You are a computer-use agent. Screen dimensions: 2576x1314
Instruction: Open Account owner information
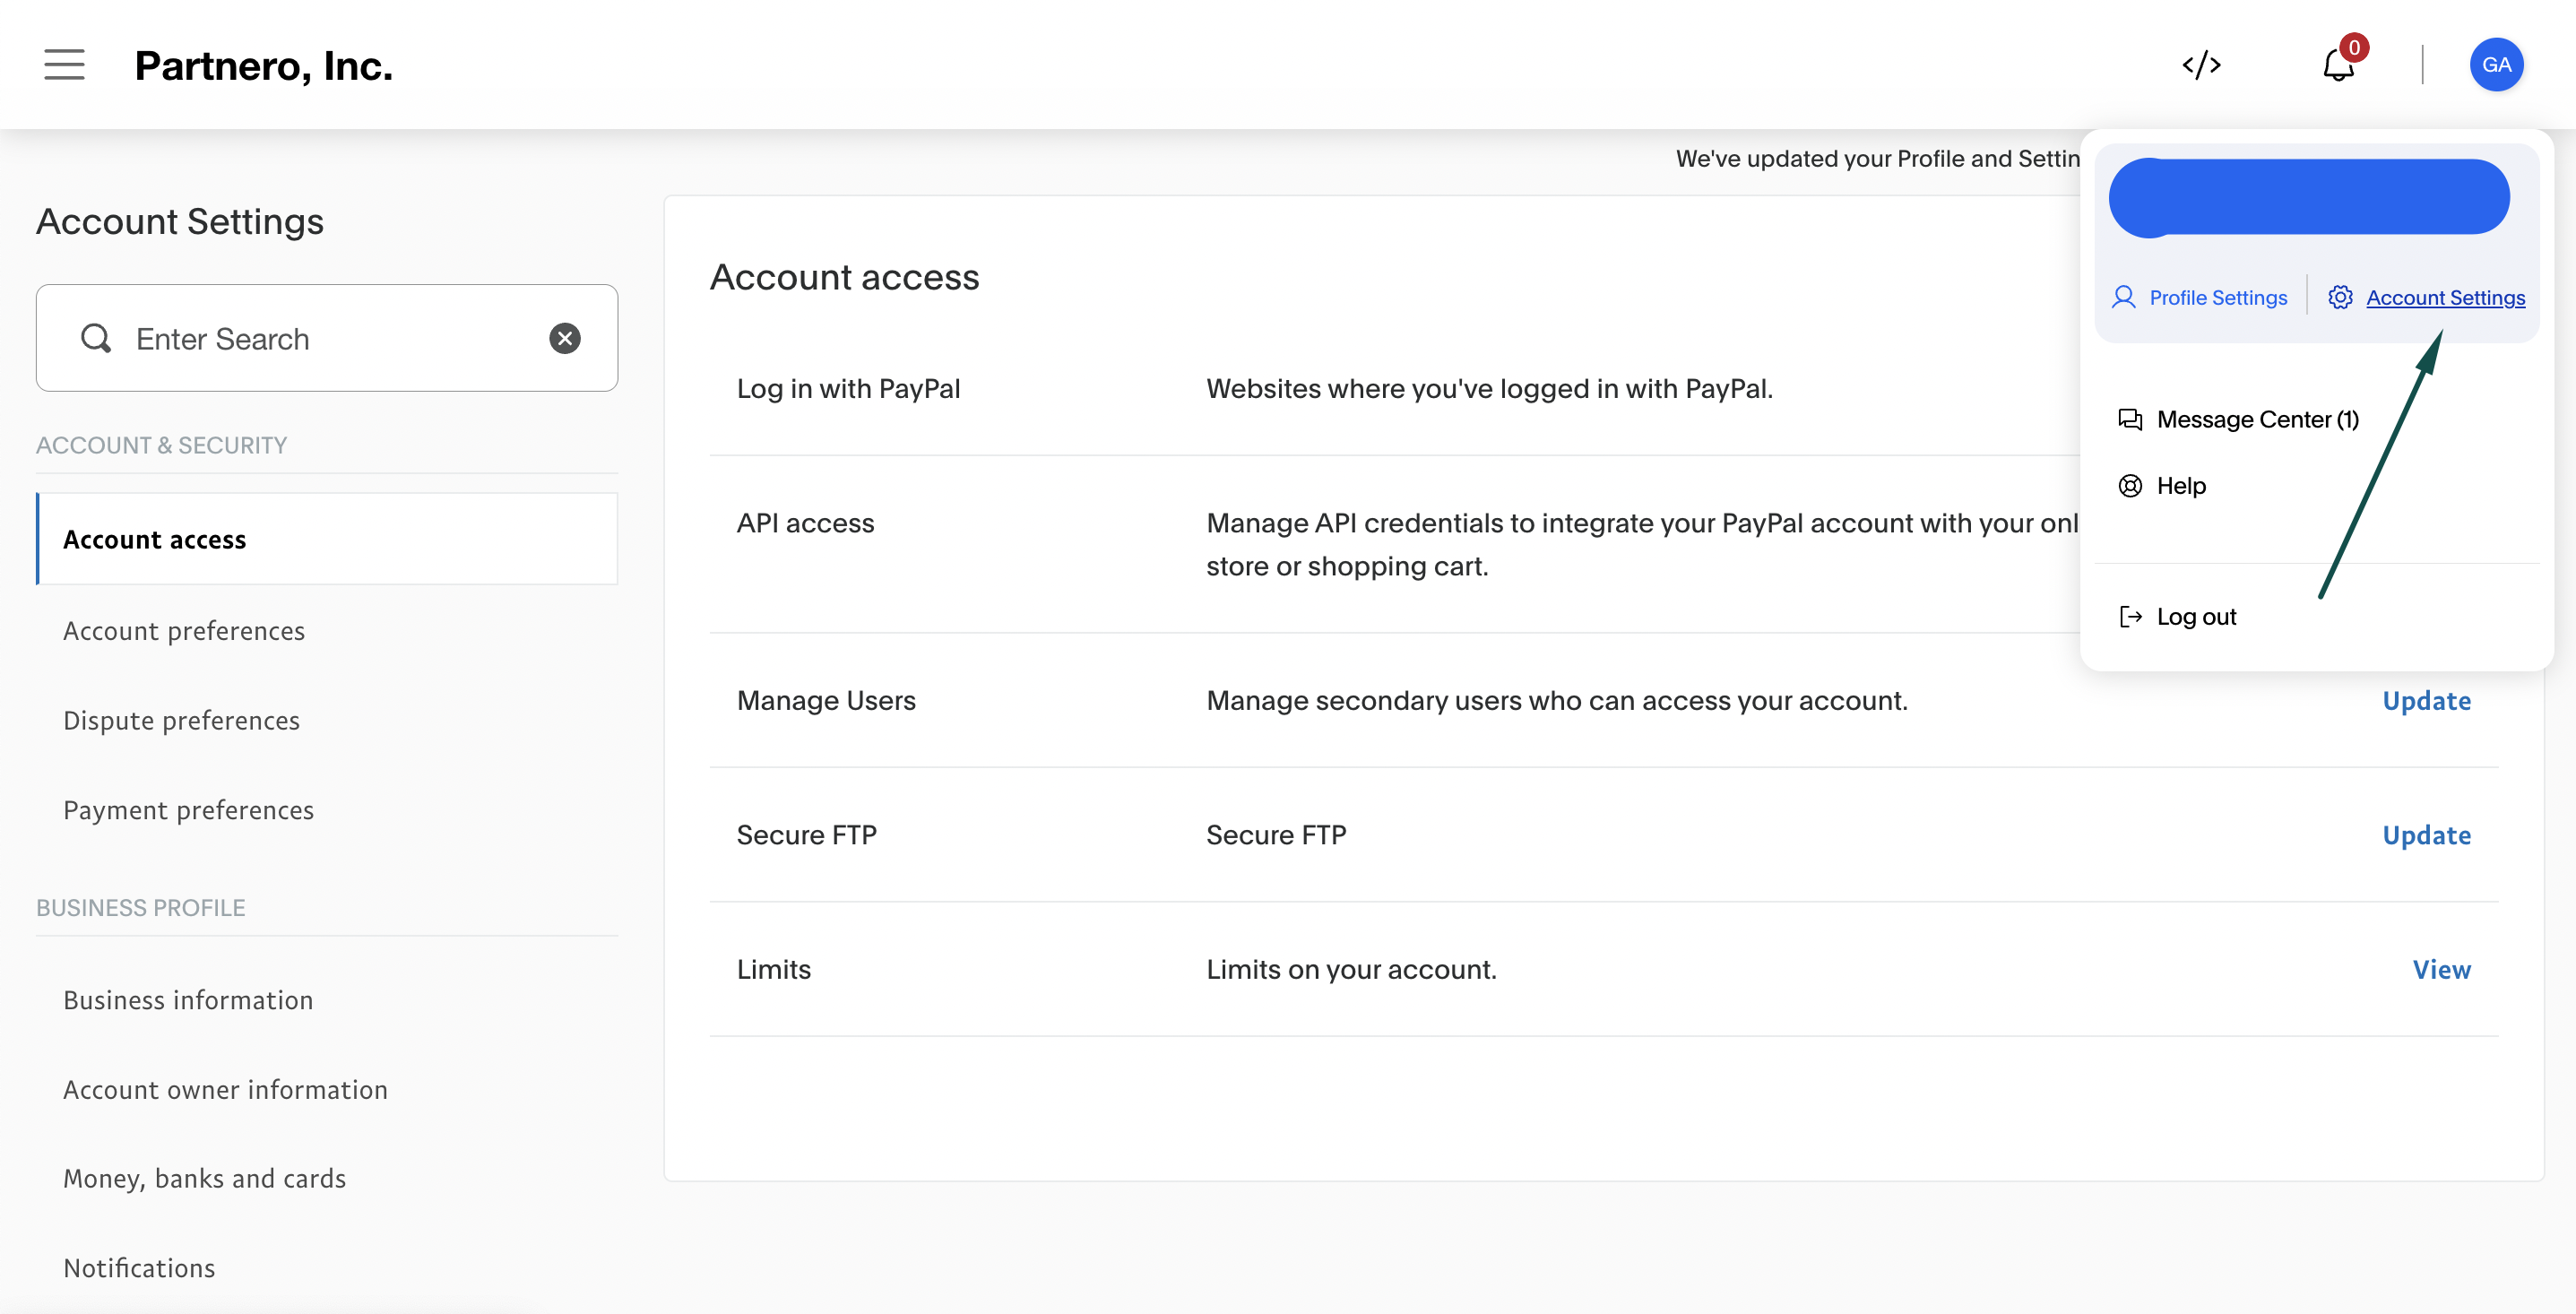coord(225,1090)
